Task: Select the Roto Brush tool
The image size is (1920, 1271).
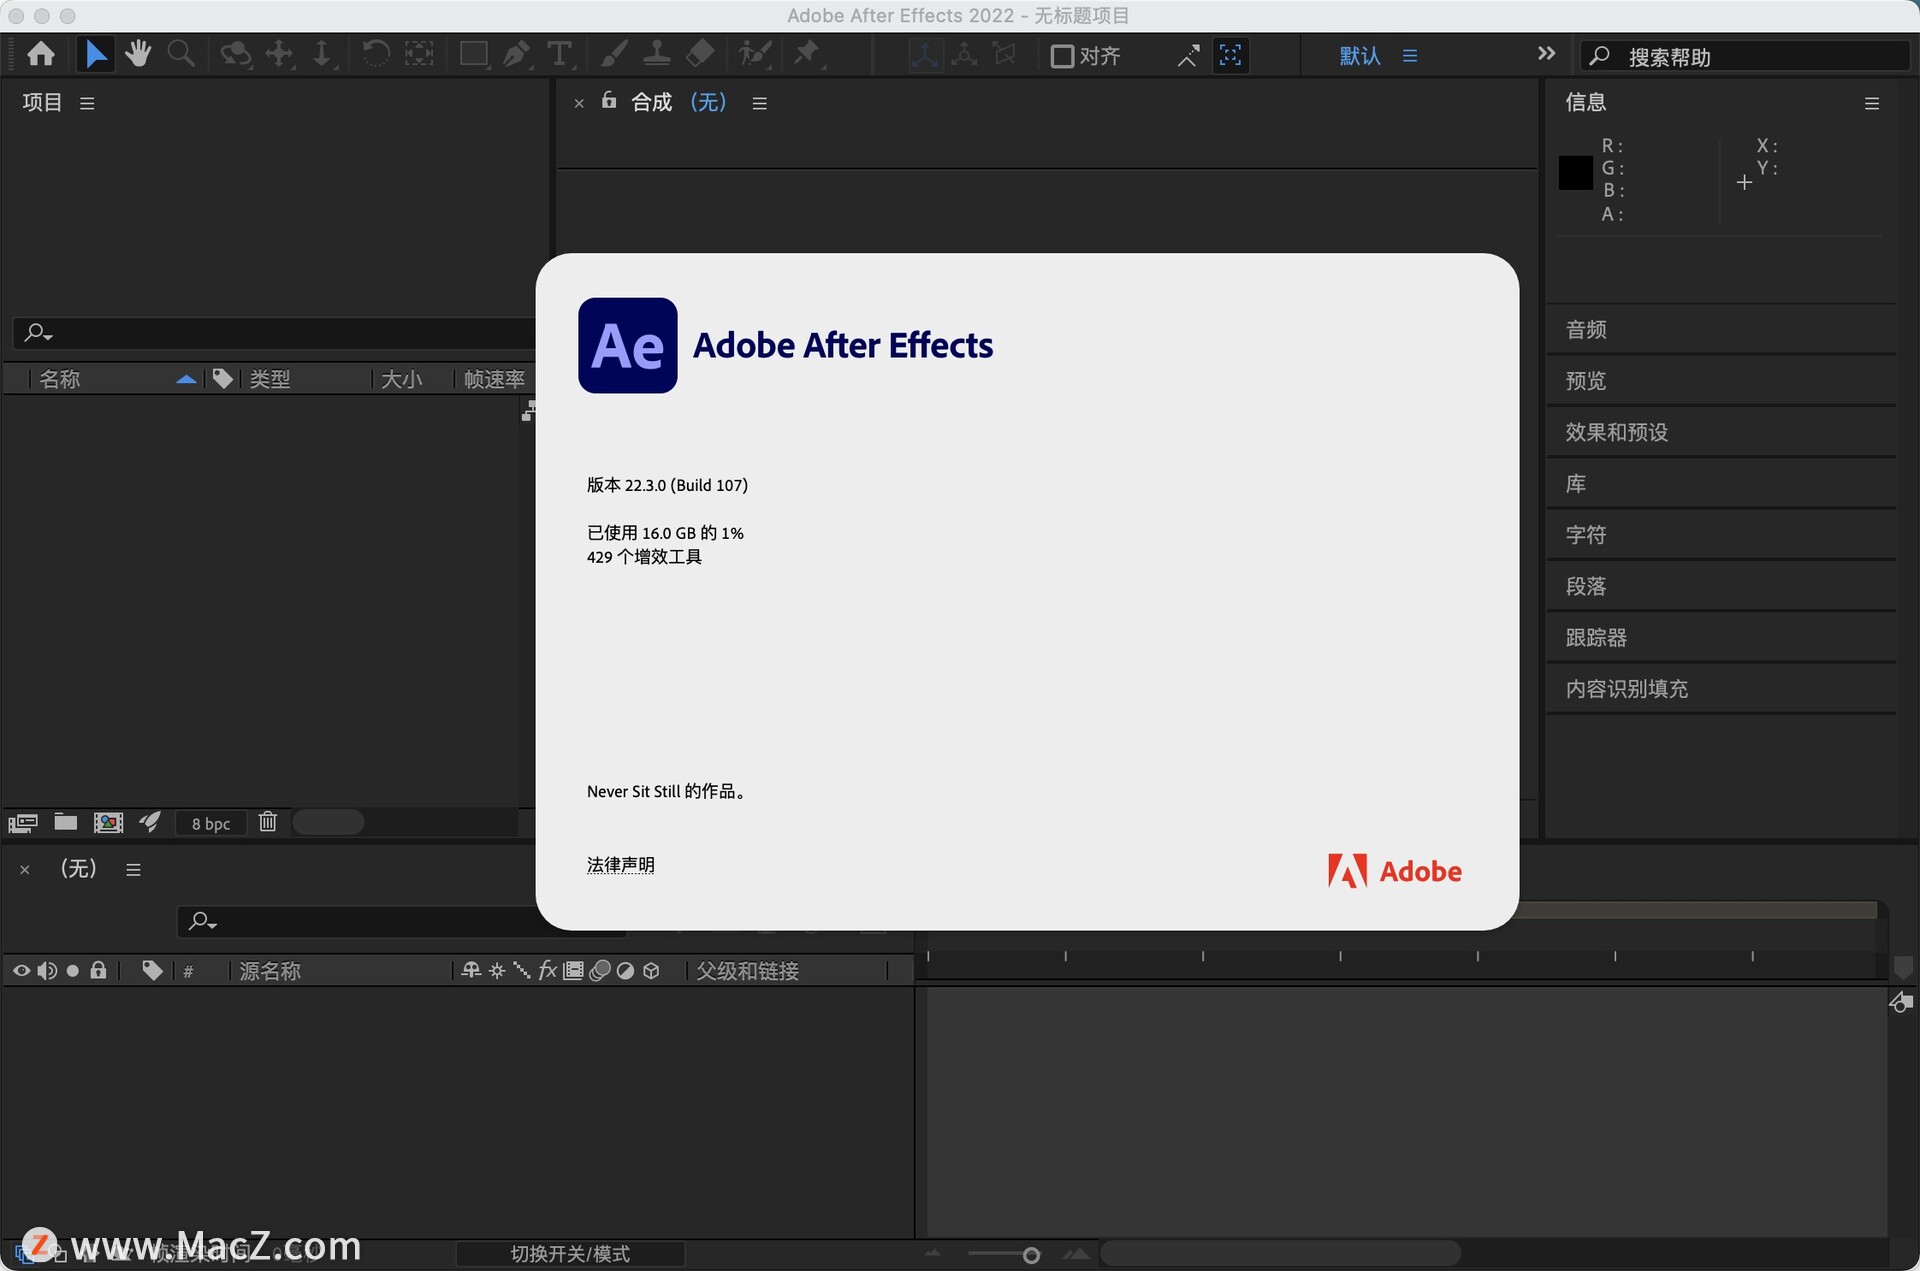Action: (754, 54)
